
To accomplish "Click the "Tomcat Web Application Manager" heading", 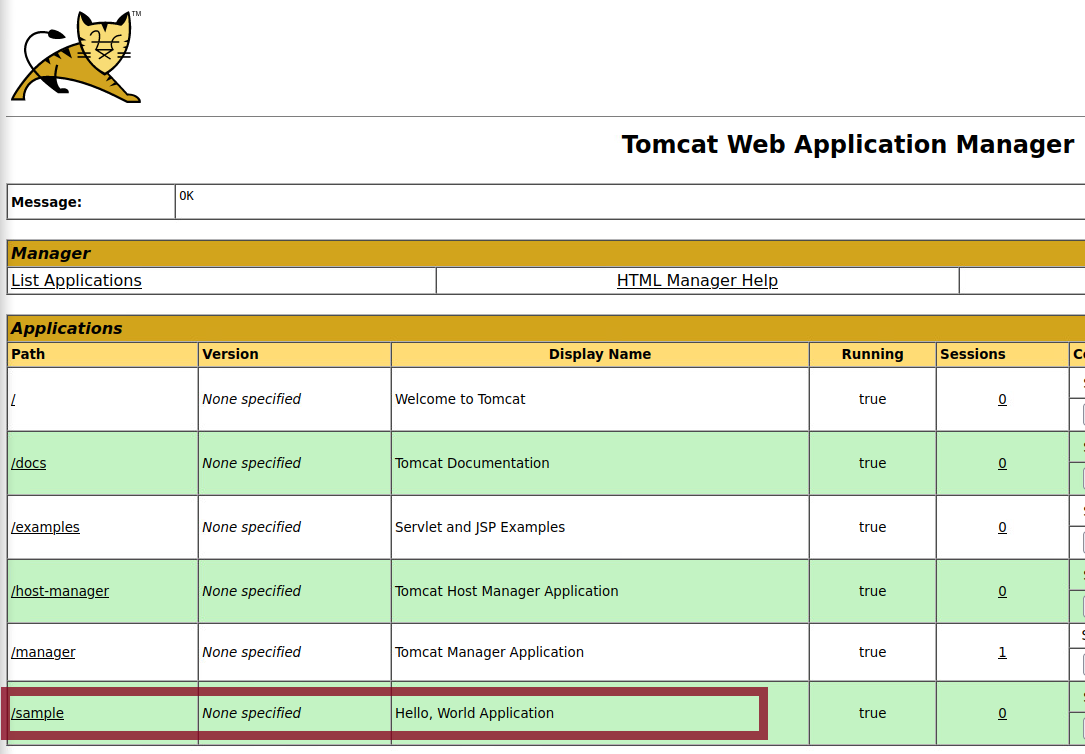I will (x=848, y=145).
